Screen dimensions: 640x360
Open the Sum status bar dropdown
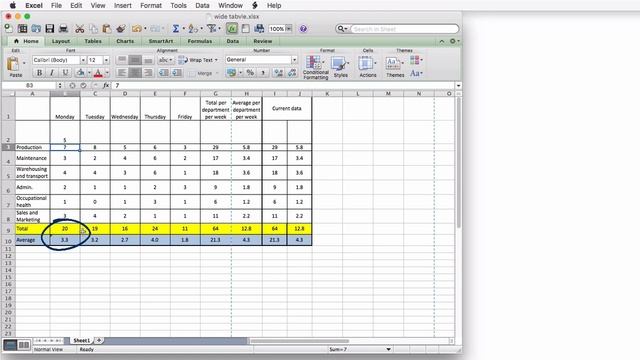[x=388, y=349]
